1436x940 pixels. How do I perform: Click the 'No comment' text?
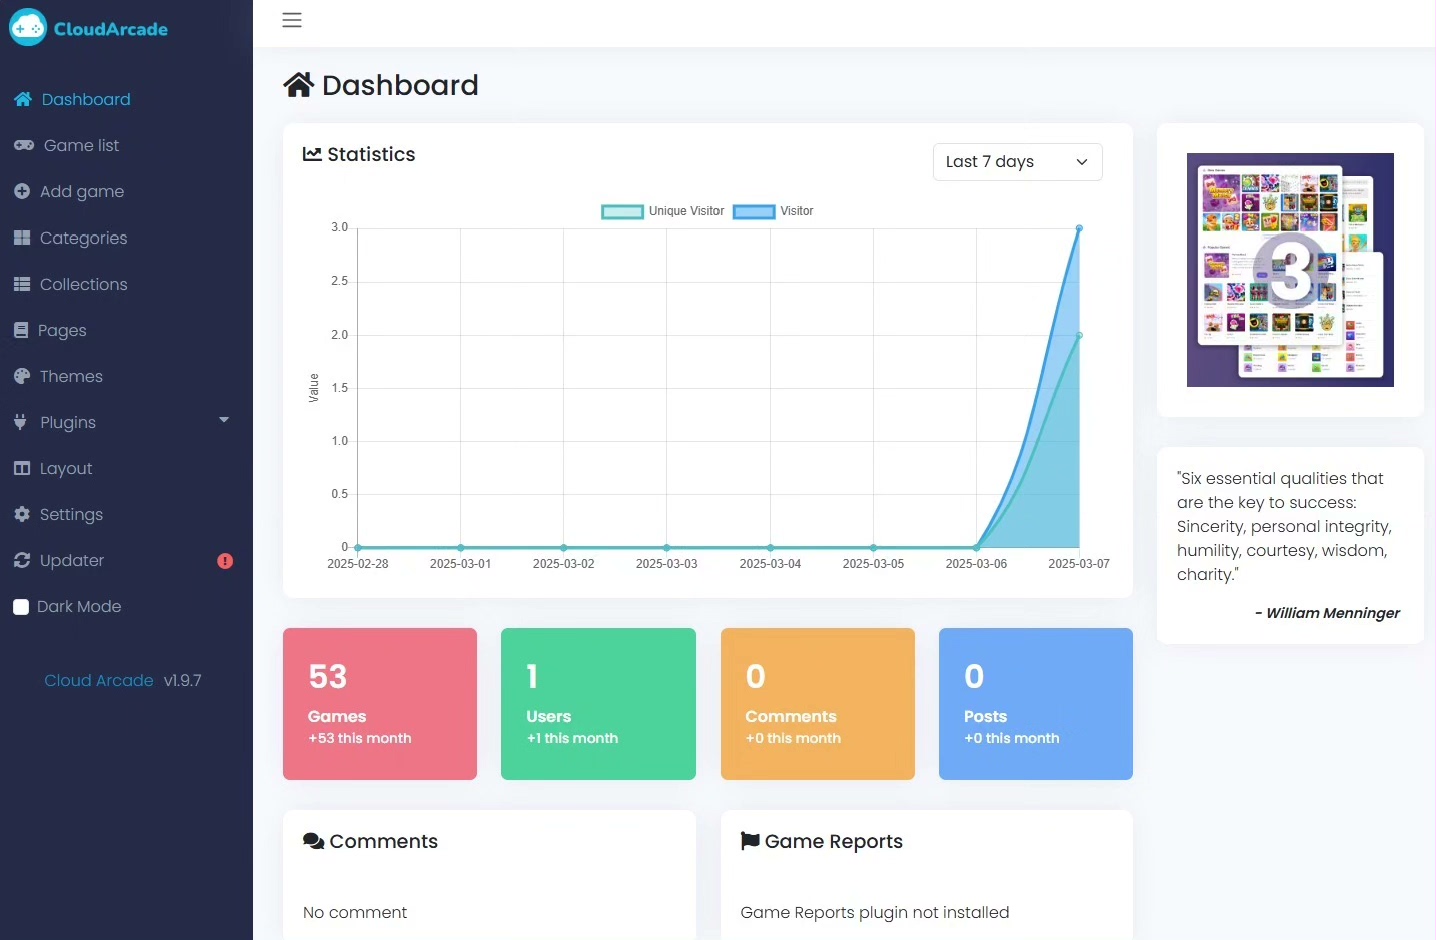pyautogui.click(x=355, y=912)
